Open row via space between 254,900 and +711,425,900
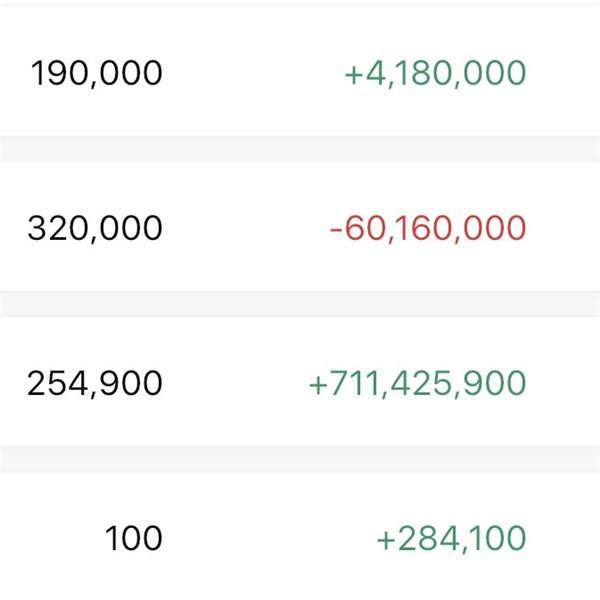 pos(235,383)
